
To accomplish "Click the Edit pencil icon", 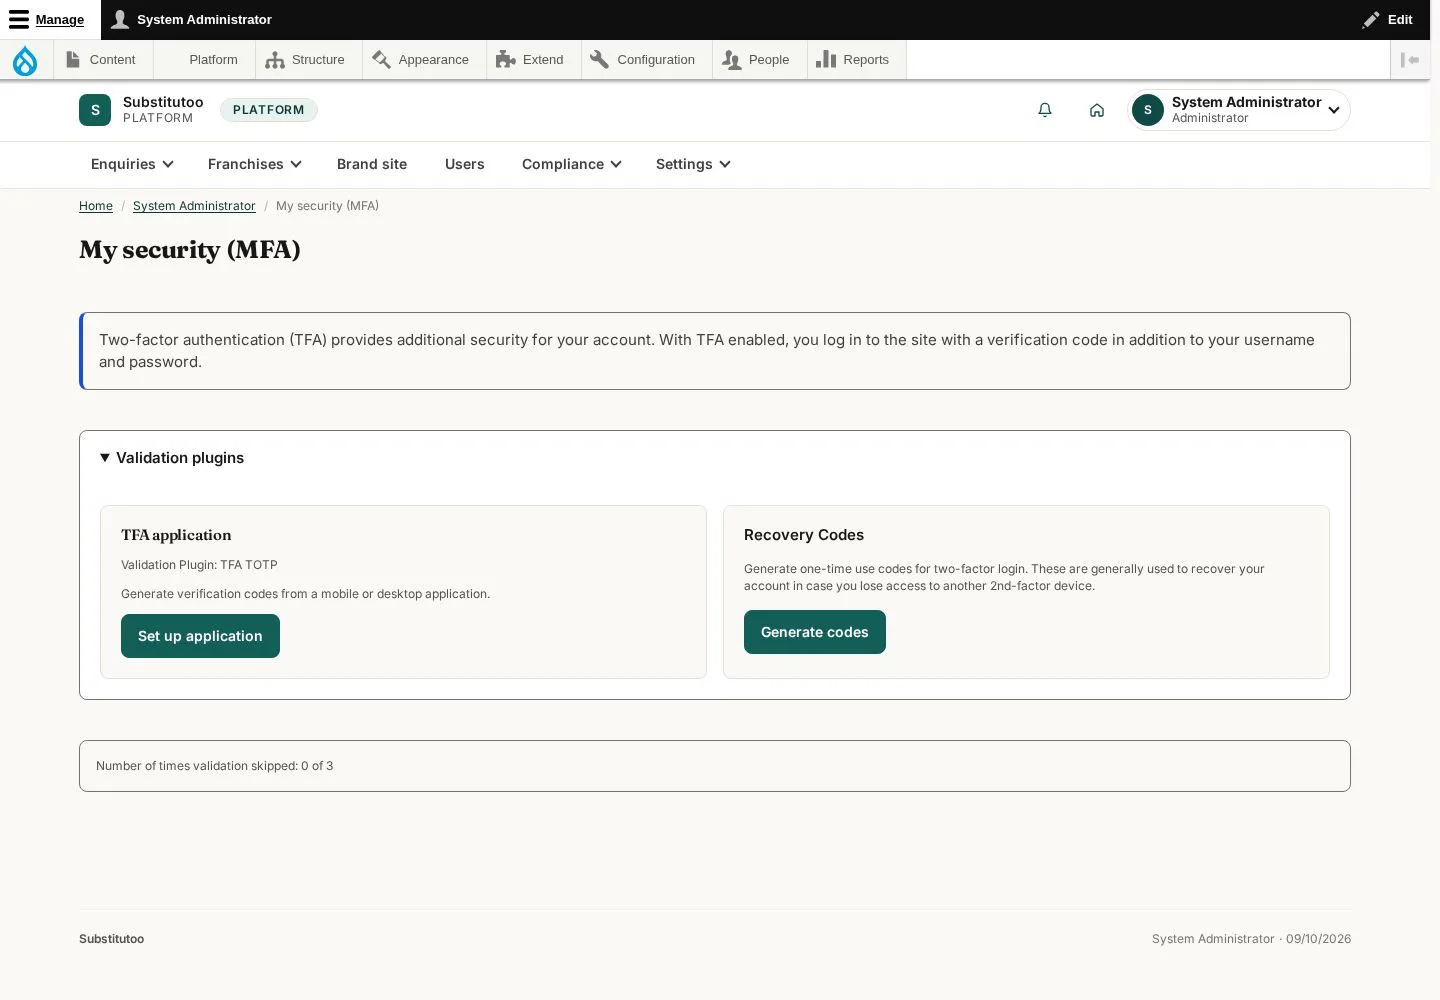I will click(1371, 20).
